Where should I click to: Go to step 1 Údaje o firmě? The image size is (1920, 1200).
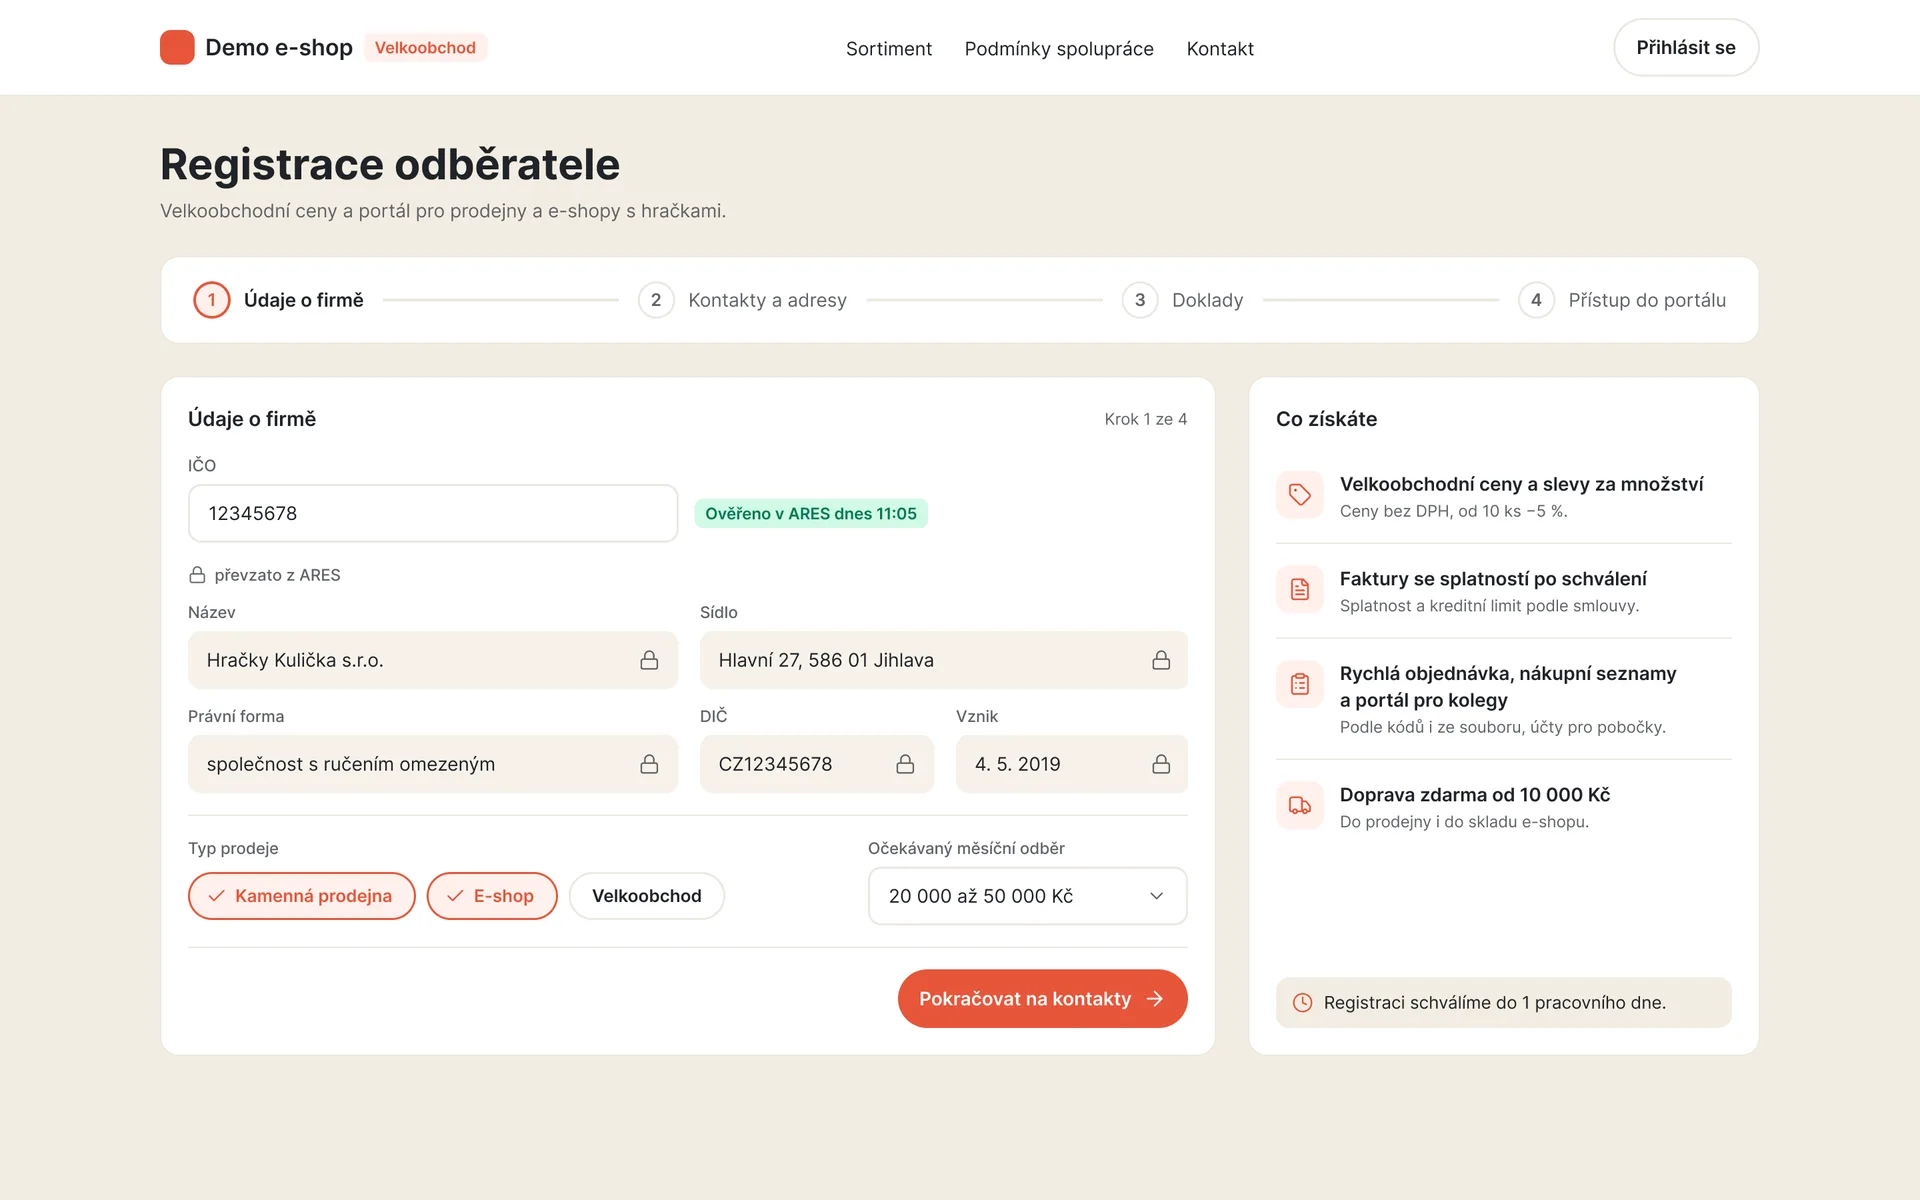coord(279,300)
